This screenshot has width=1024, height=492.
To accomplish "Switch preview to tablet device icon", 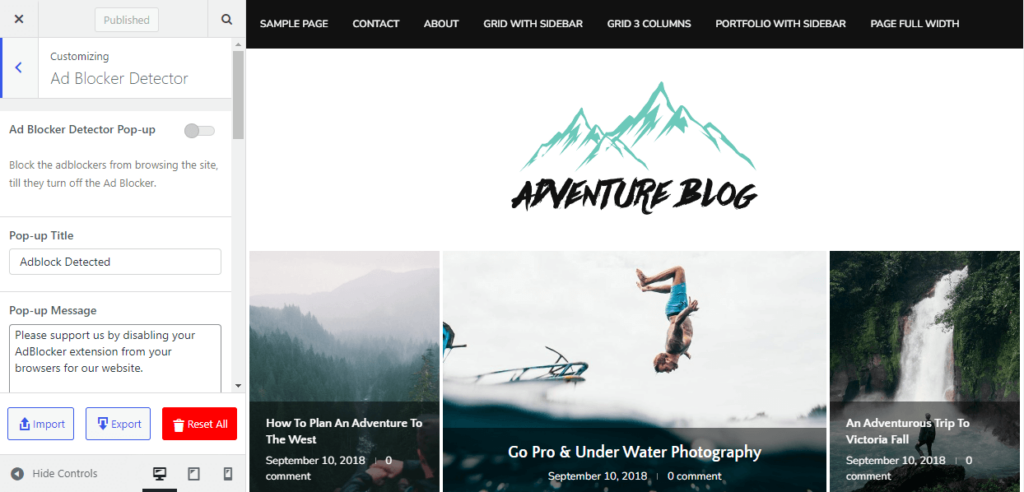I will [x=193, y=474].
